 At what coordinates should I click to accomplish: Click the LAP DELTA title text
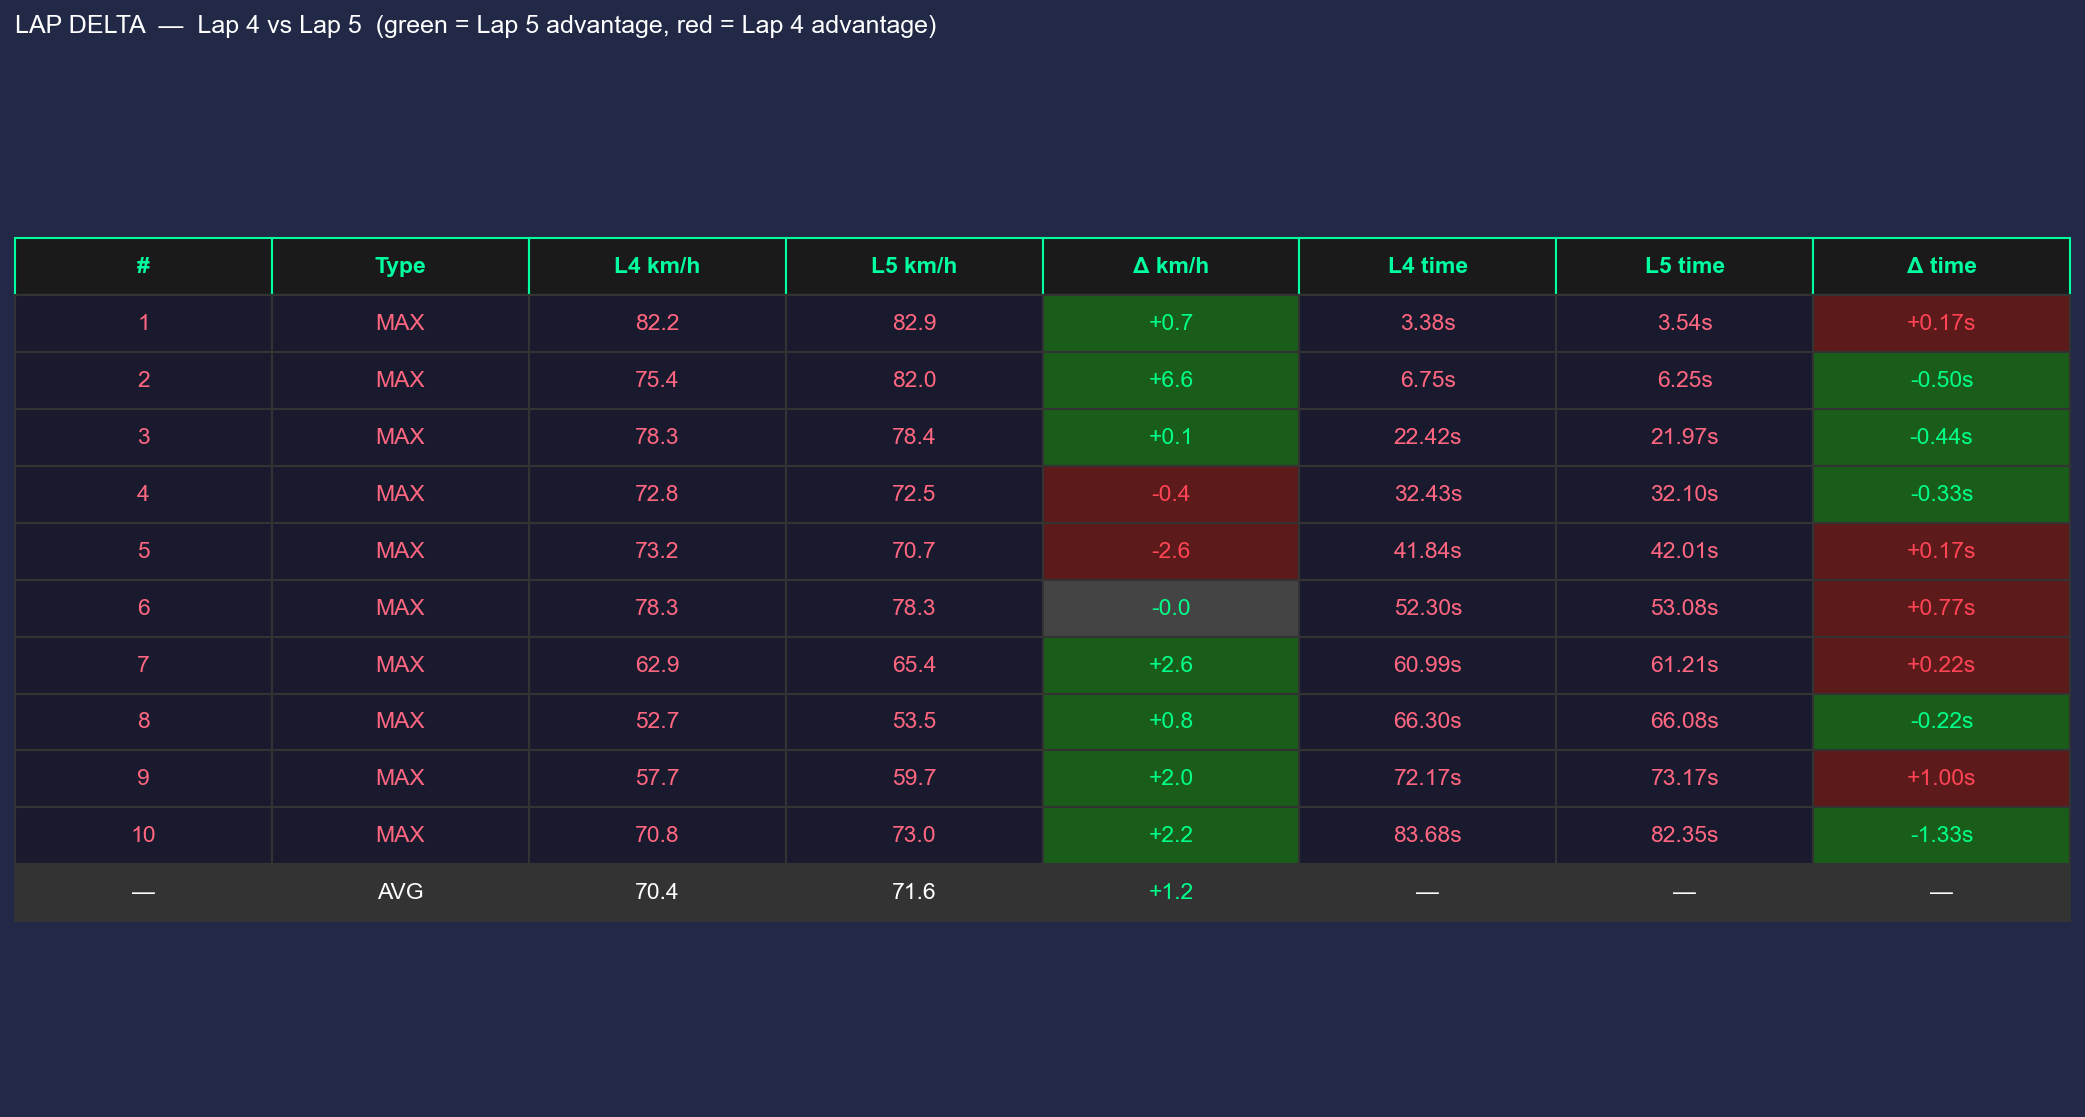click(80, 25)
